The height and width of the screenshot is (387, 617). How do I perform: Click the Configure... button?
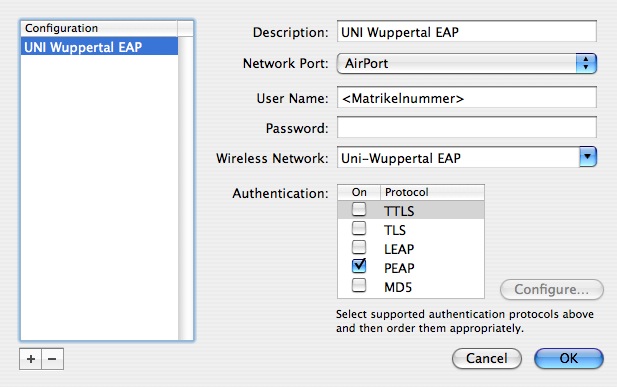tap(552, 289)
